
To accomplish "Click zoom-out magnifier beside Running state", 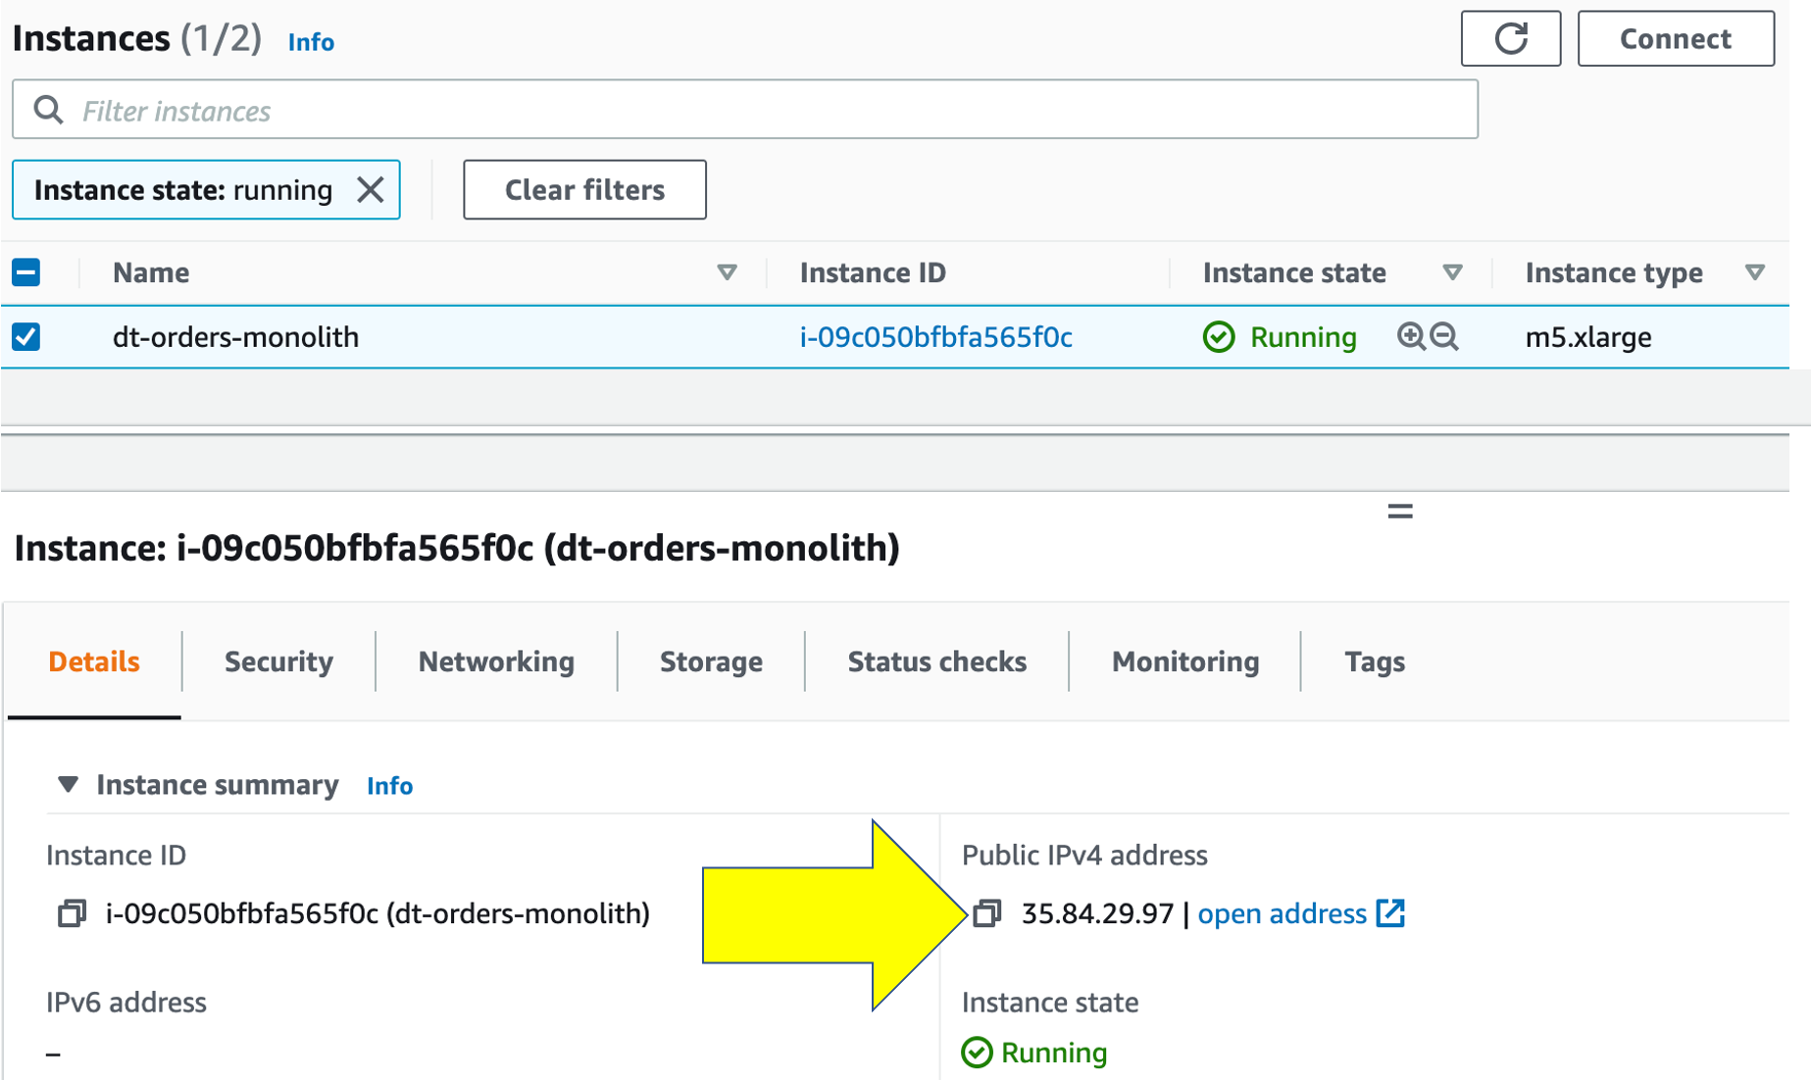I will click(x=1444, y=337).
